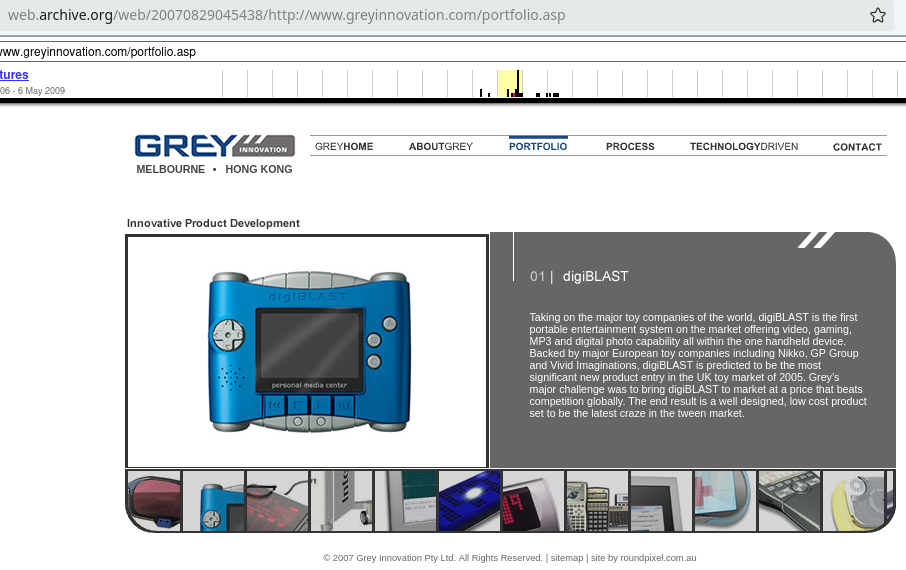Select the green-screen panel thumbnail
Screen dimensions: 906x570
click(406, 501)
